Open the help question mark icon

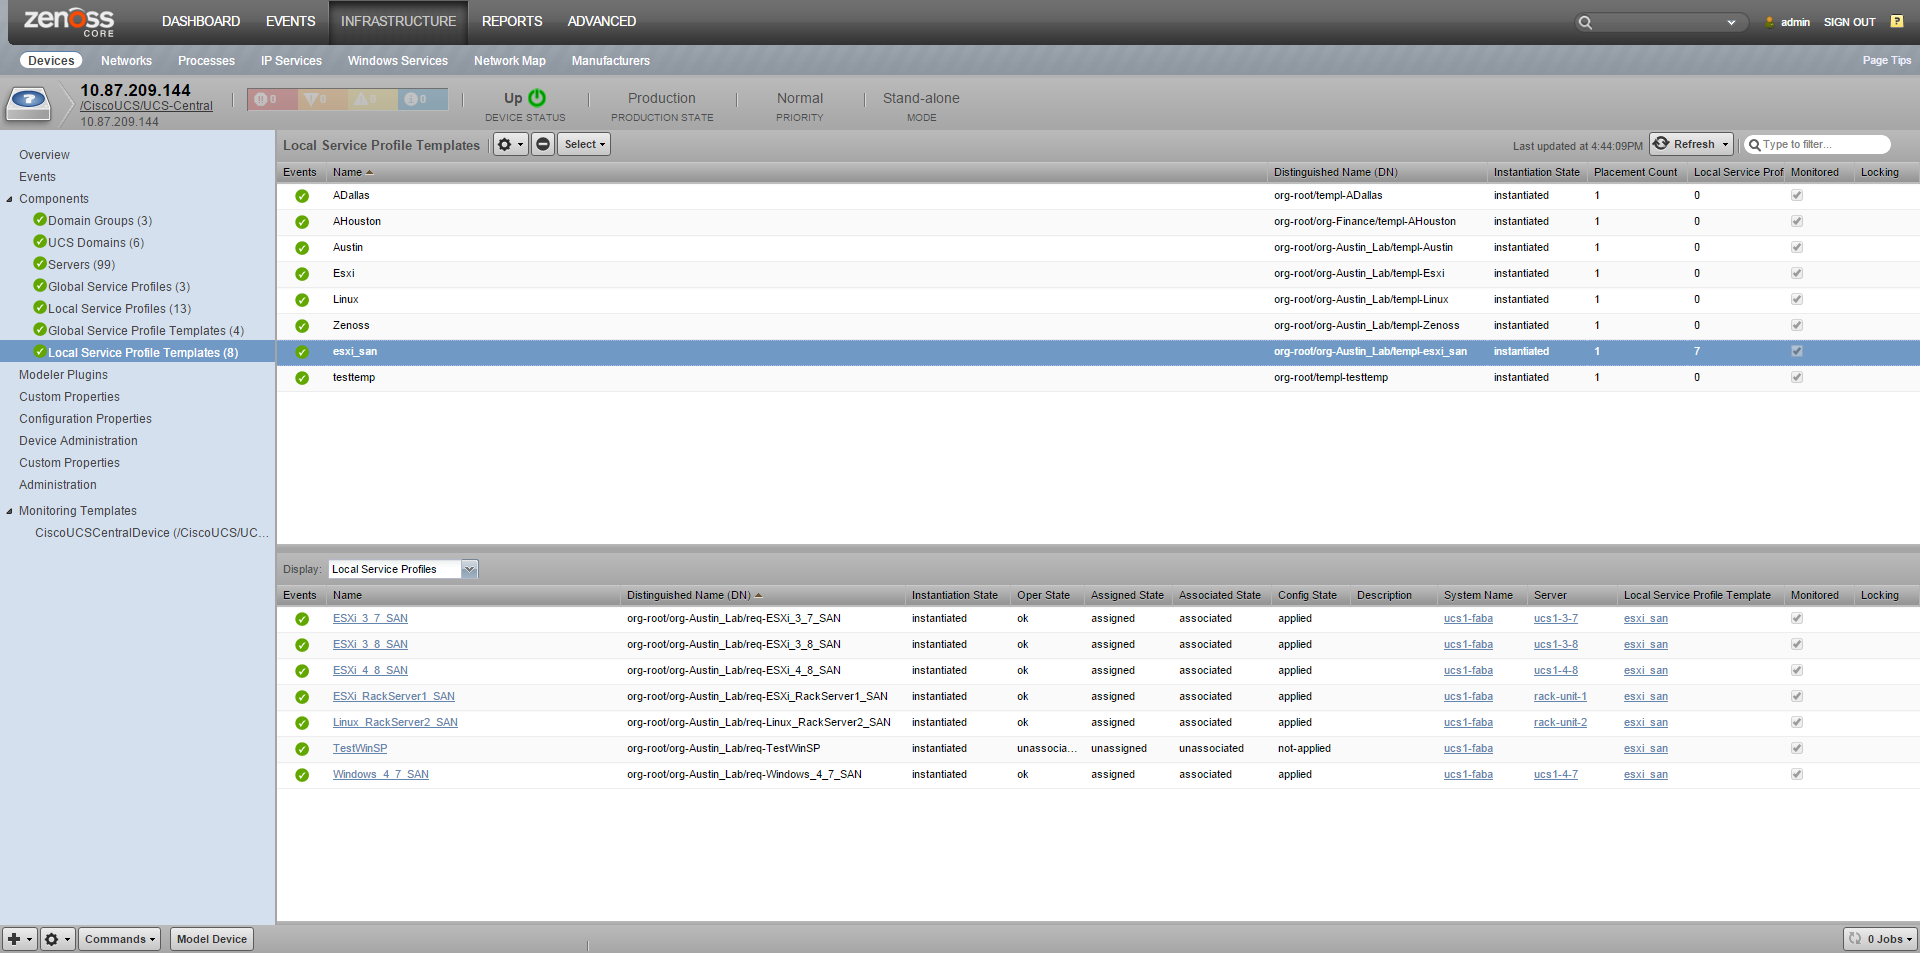(1897, 21)
